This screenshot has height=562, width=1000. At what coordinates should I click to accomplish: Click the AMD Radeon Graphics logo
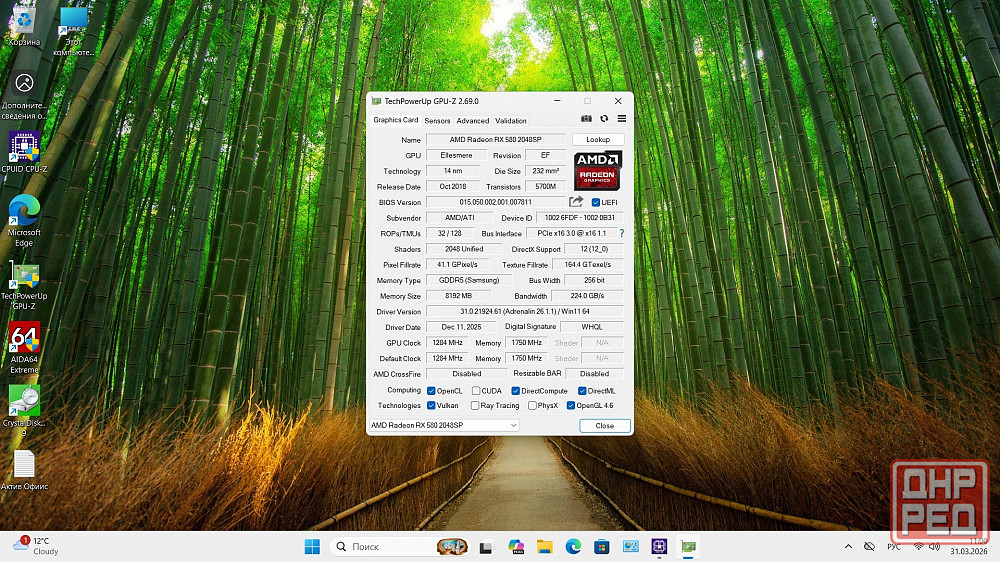(598, 171)
